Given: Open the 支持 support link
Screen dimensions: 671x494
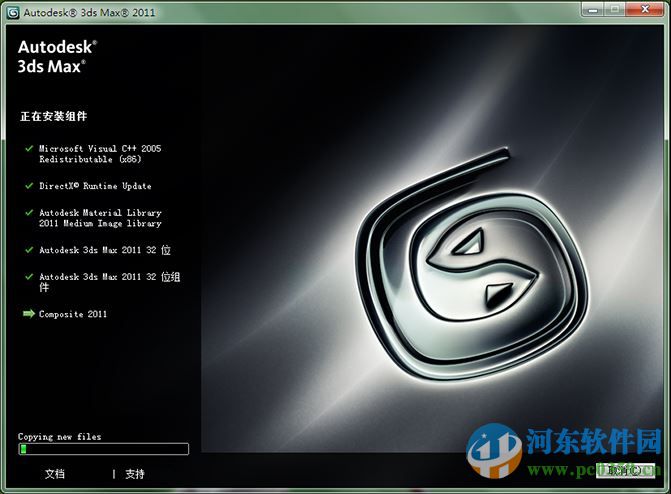Looking at the screenshot, I should tap(135, 474).
